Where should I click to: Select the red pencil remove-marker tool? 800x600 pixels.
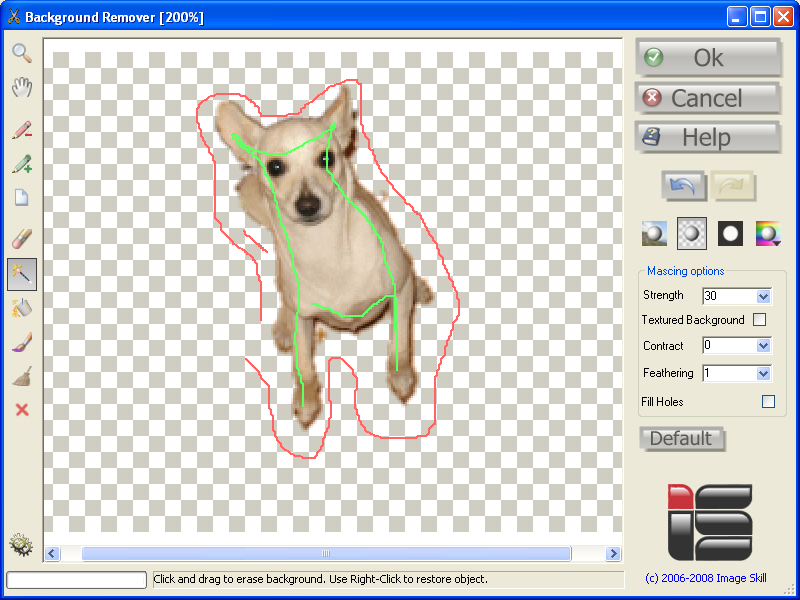click(22, 130)
